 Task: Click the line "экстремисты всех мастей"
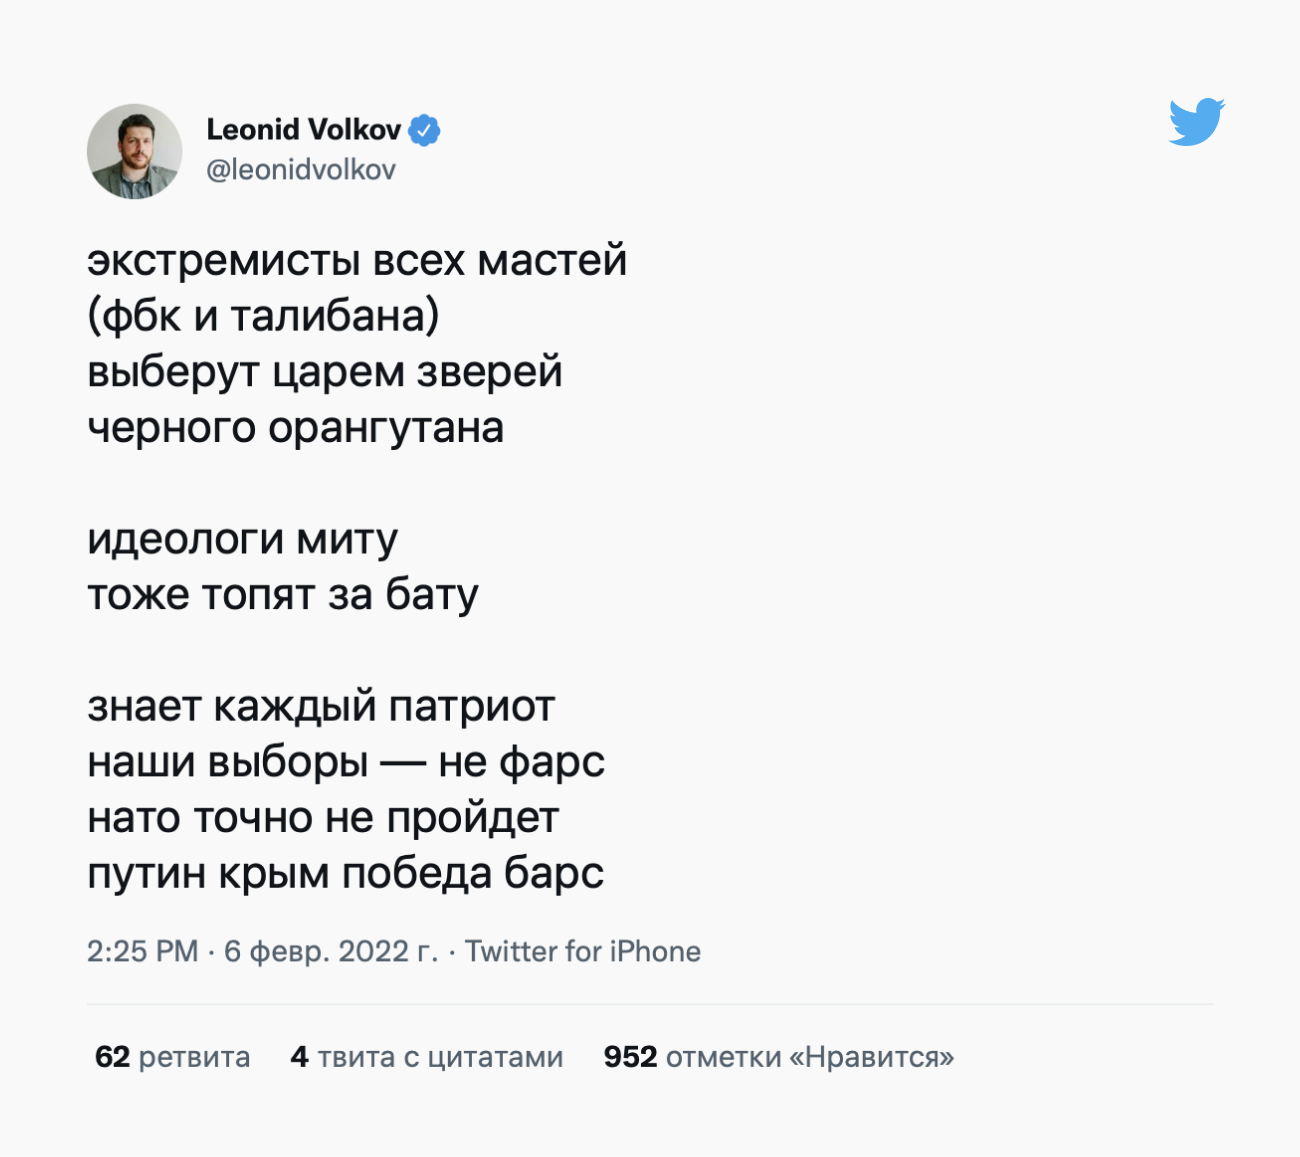[x=357, y=261]
